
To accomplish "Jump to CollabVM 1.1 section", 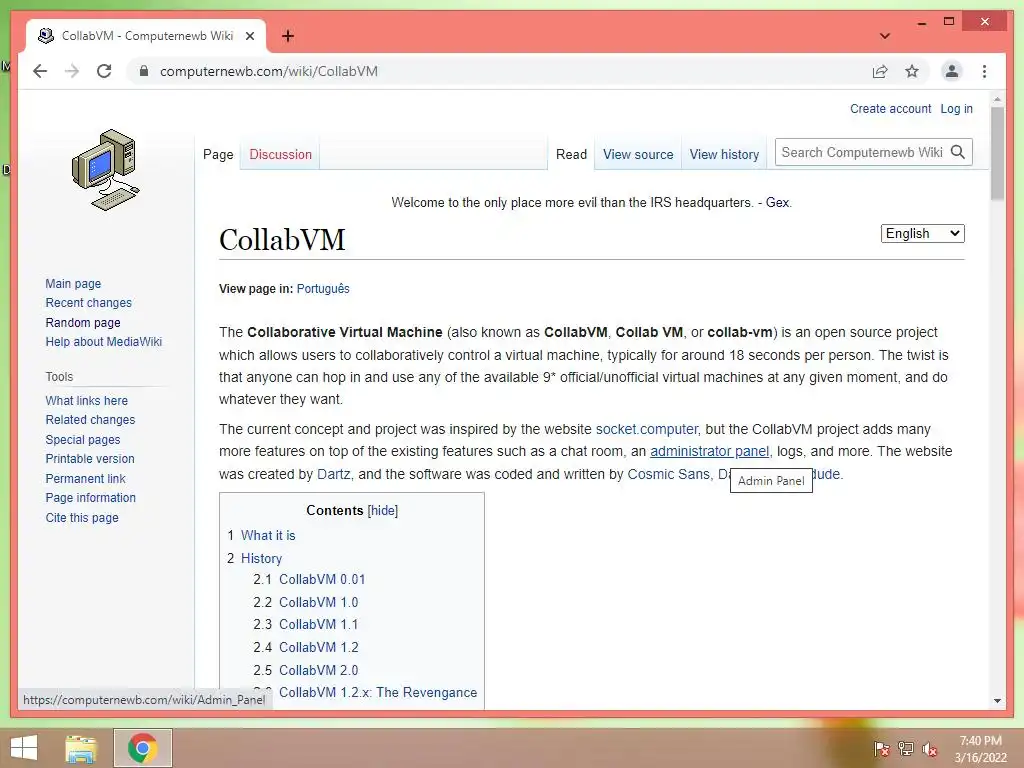I will click(x=318, y=624).
